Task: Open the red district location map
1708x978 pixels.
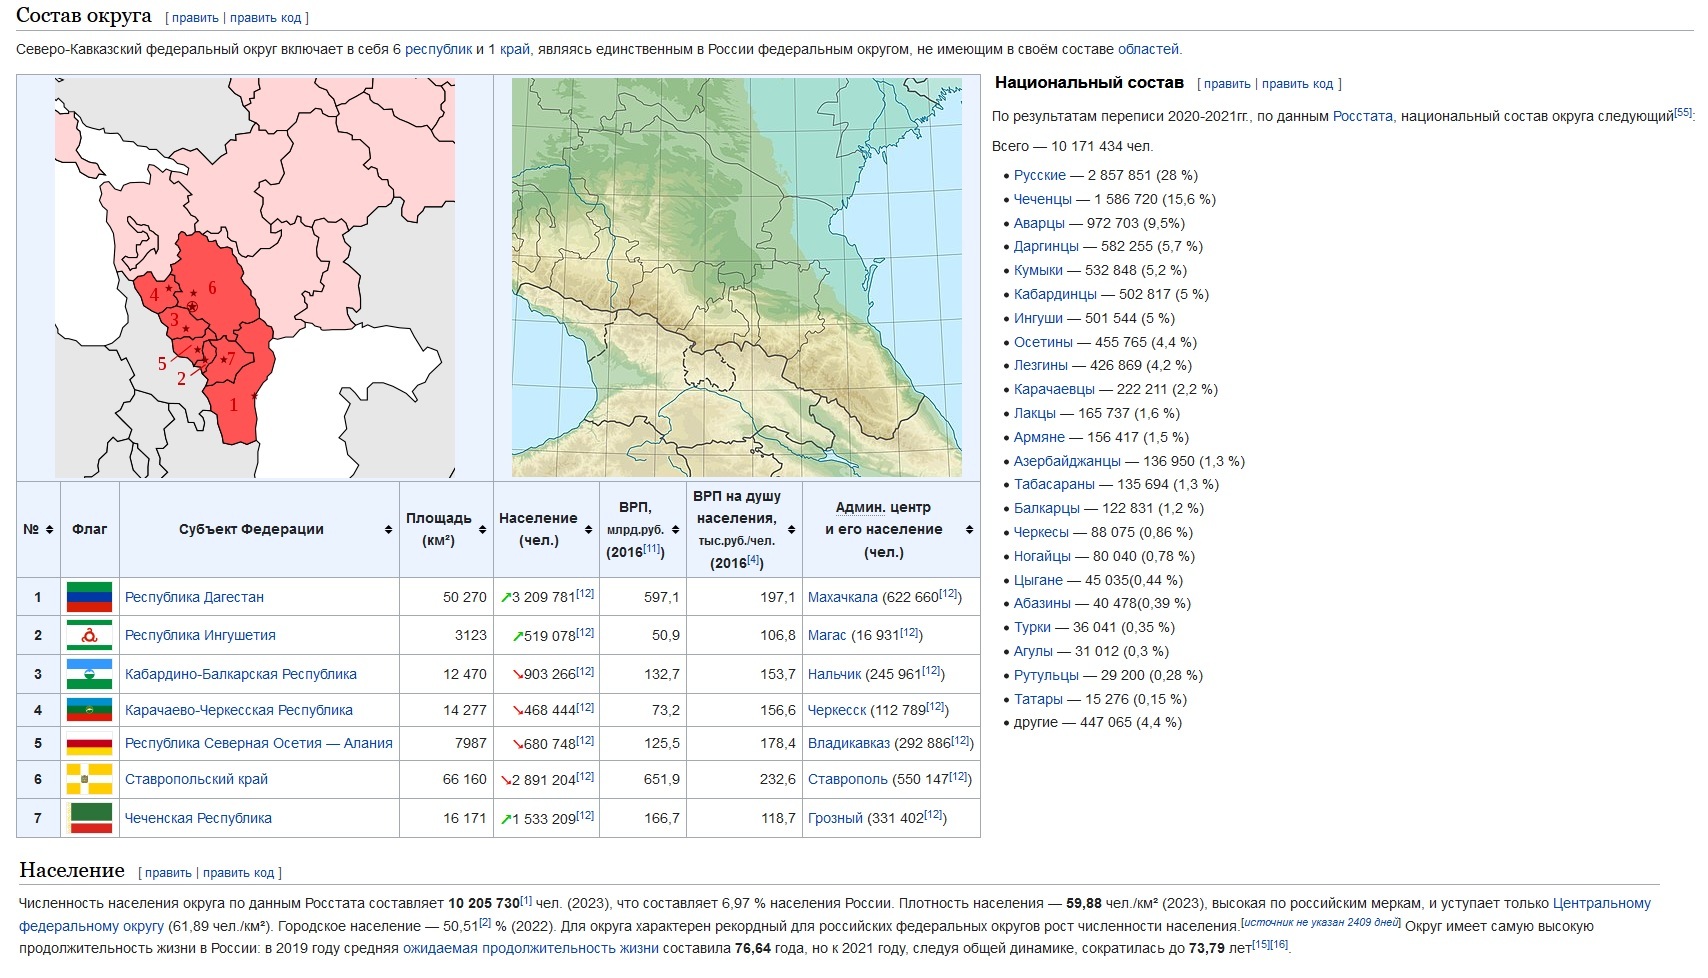Action: [255, 277]
